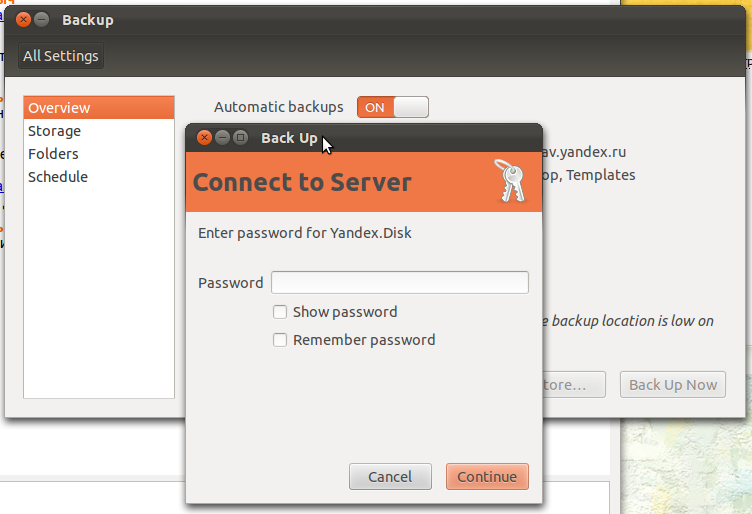
Task: Continue with the server connection
Action: pos(487,477)
